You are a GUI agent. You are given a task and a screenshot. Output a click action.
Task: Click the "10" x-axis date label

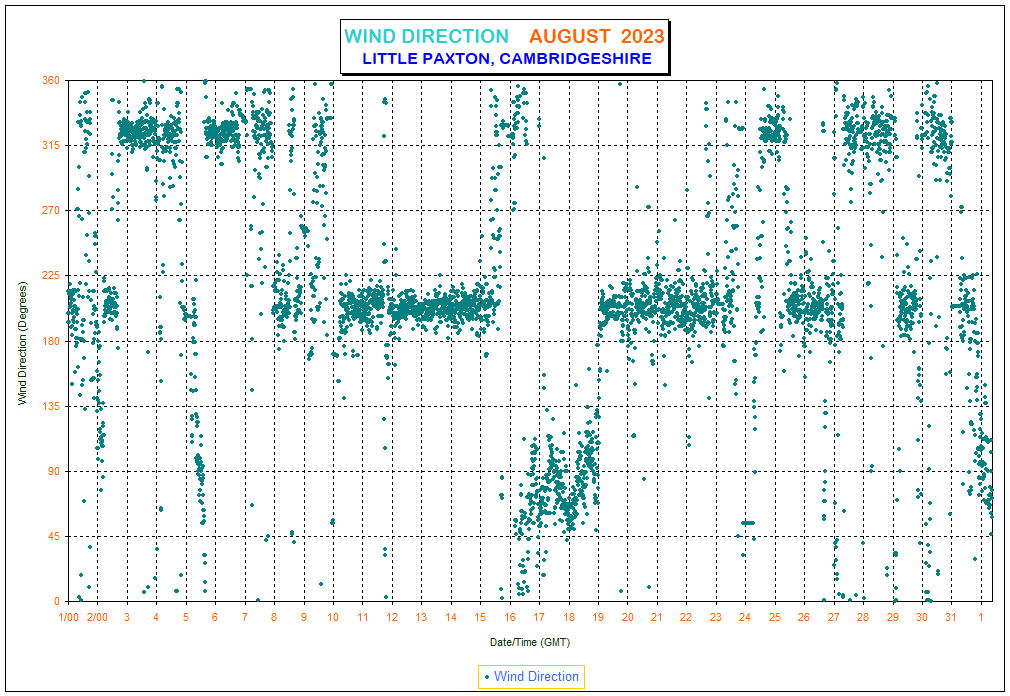tap(333, 617)
